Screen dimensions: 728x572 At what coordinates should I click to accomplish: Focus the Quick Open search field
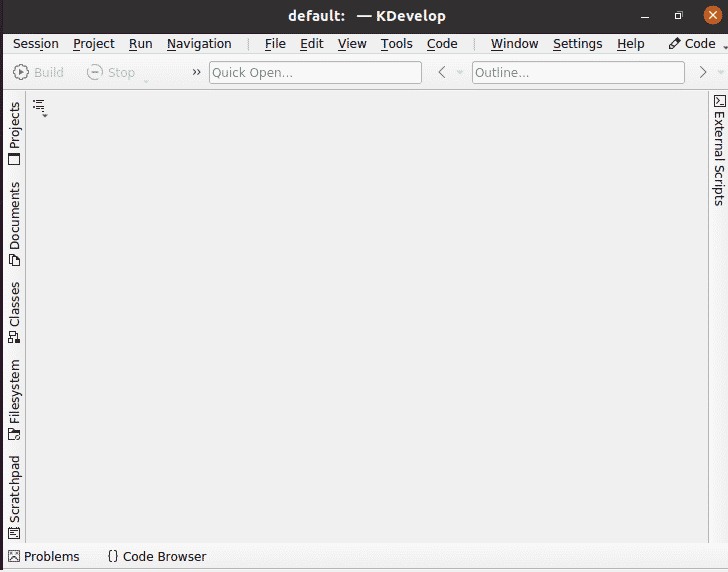point(315,72)
